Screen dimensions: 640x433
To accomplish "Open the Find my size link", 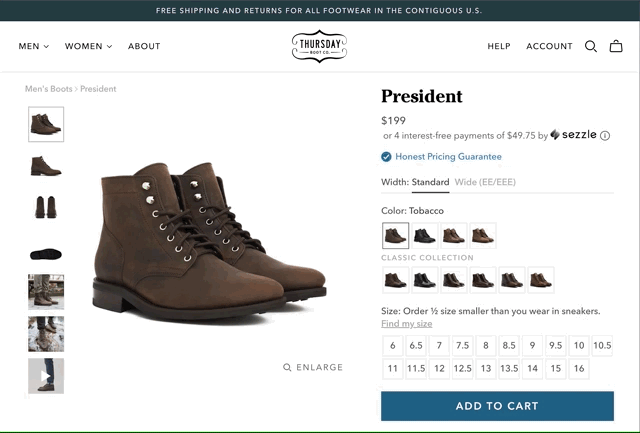I will click(x=407, y=324).
